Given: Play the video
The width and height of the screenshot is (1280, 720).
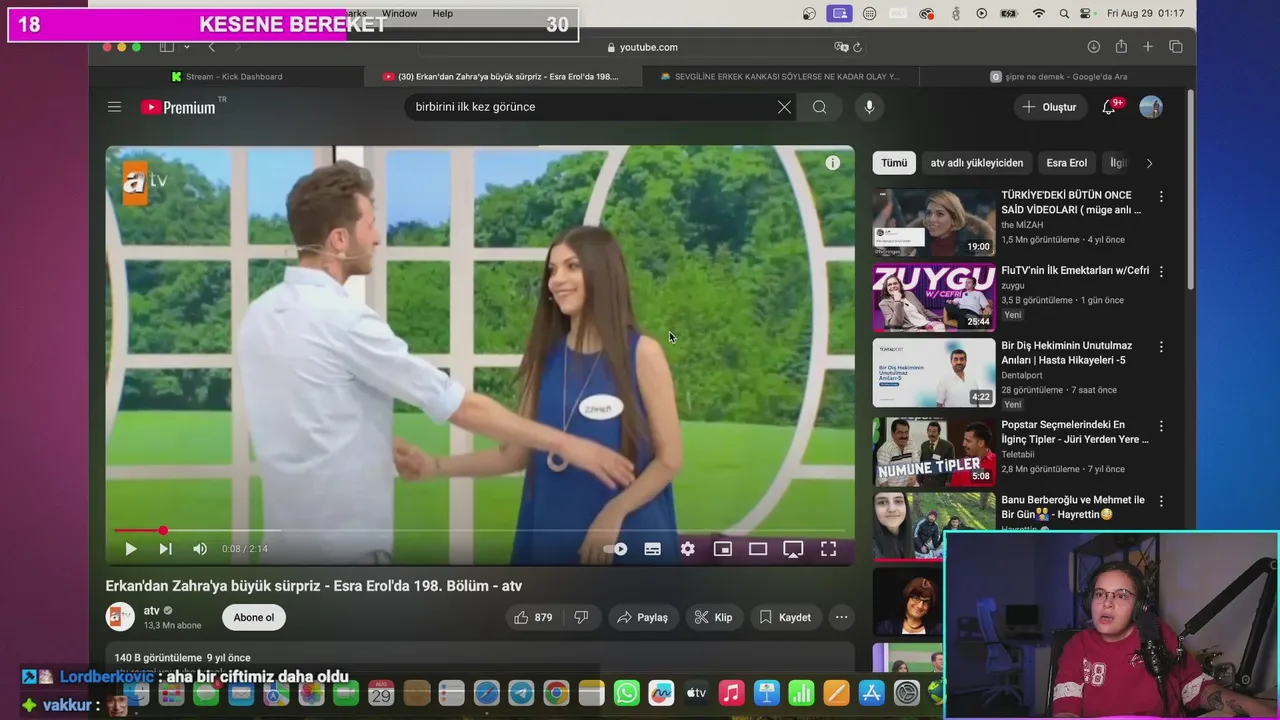Looking at the screenshot, I should point(130,548).
